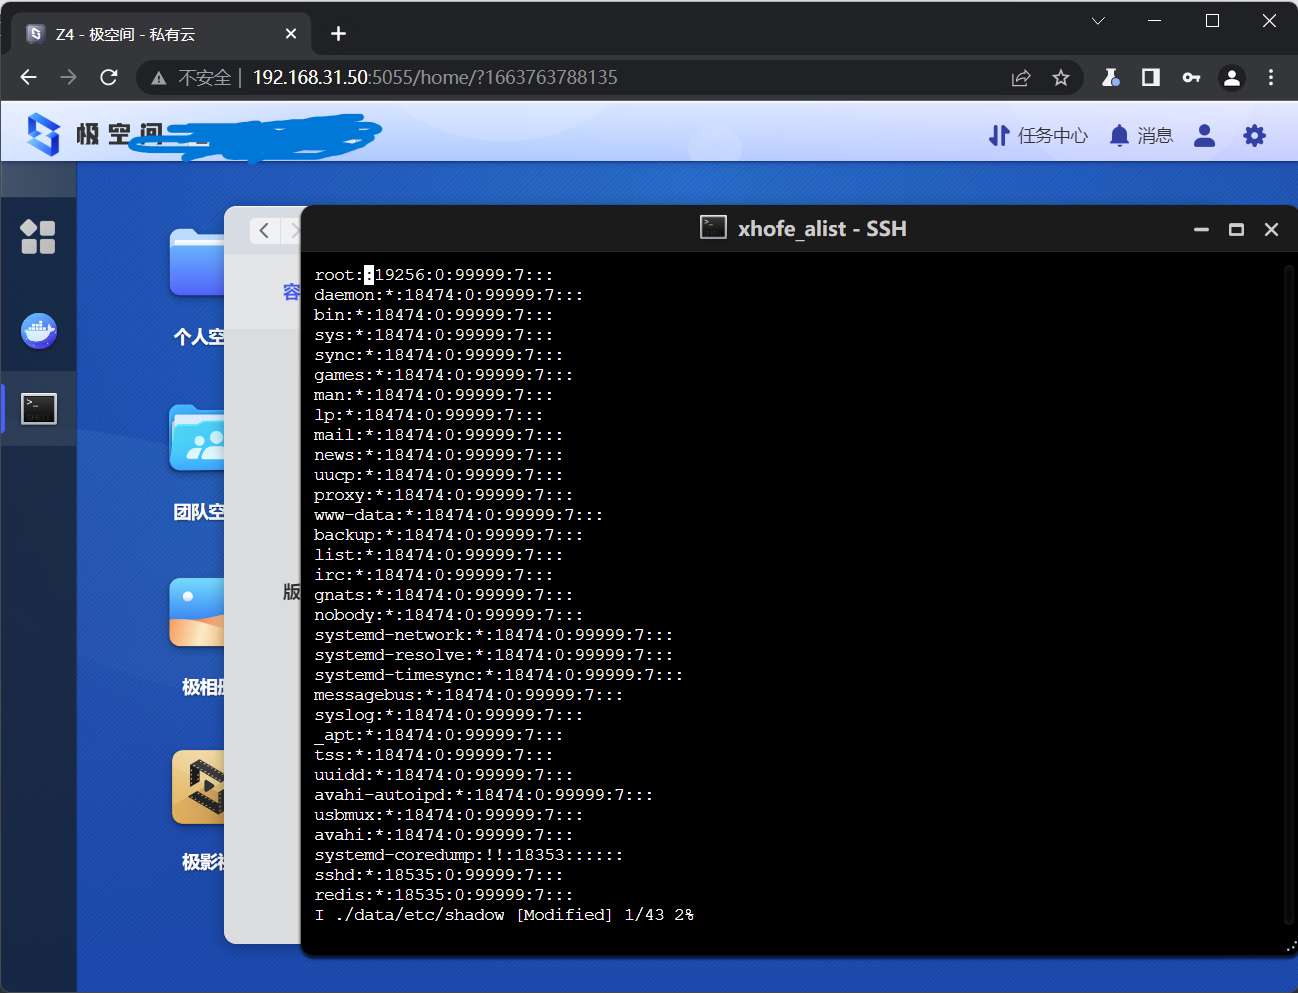The image size is (1298, 993).
Task: Open the system settings gear
Action: coord(1254,135)
